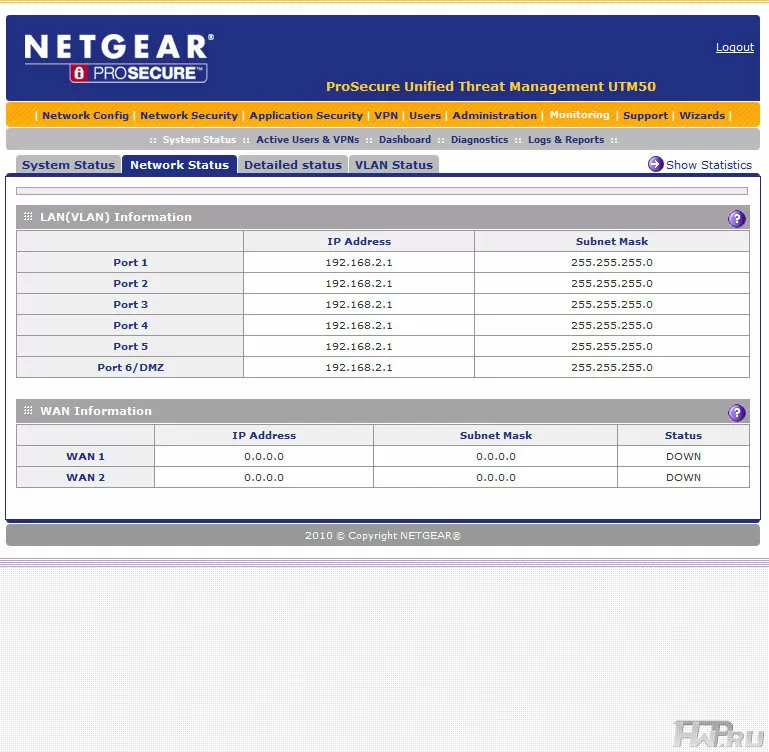Viewport: 769px width, 752px height.
Task: Select the Monitoring menu
Action: coord(579,115)
